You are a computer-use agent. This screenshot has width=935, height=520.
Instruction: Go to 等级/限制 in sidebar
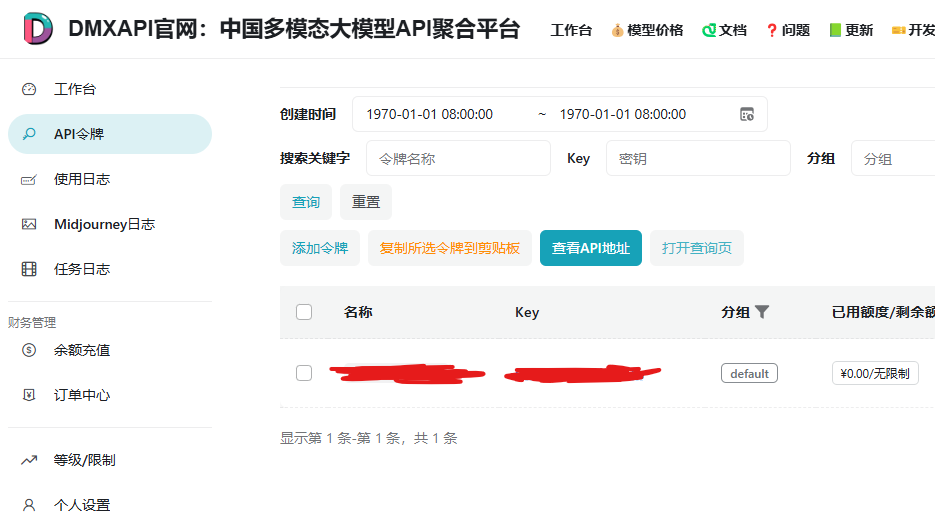click(x=110, y=460)
